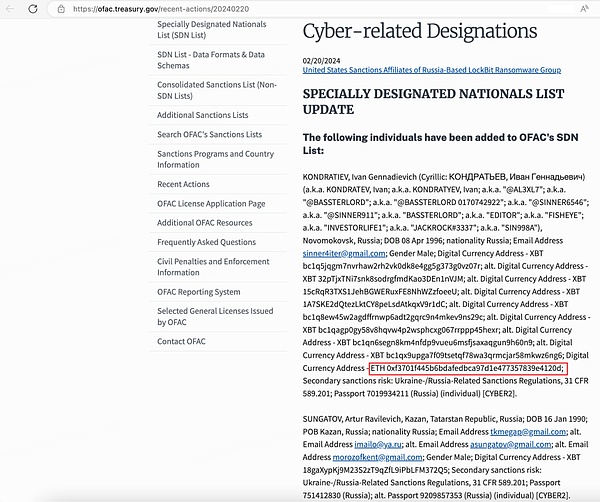Open Specially Designated Nationals List sidebar link

coord(212,29)
